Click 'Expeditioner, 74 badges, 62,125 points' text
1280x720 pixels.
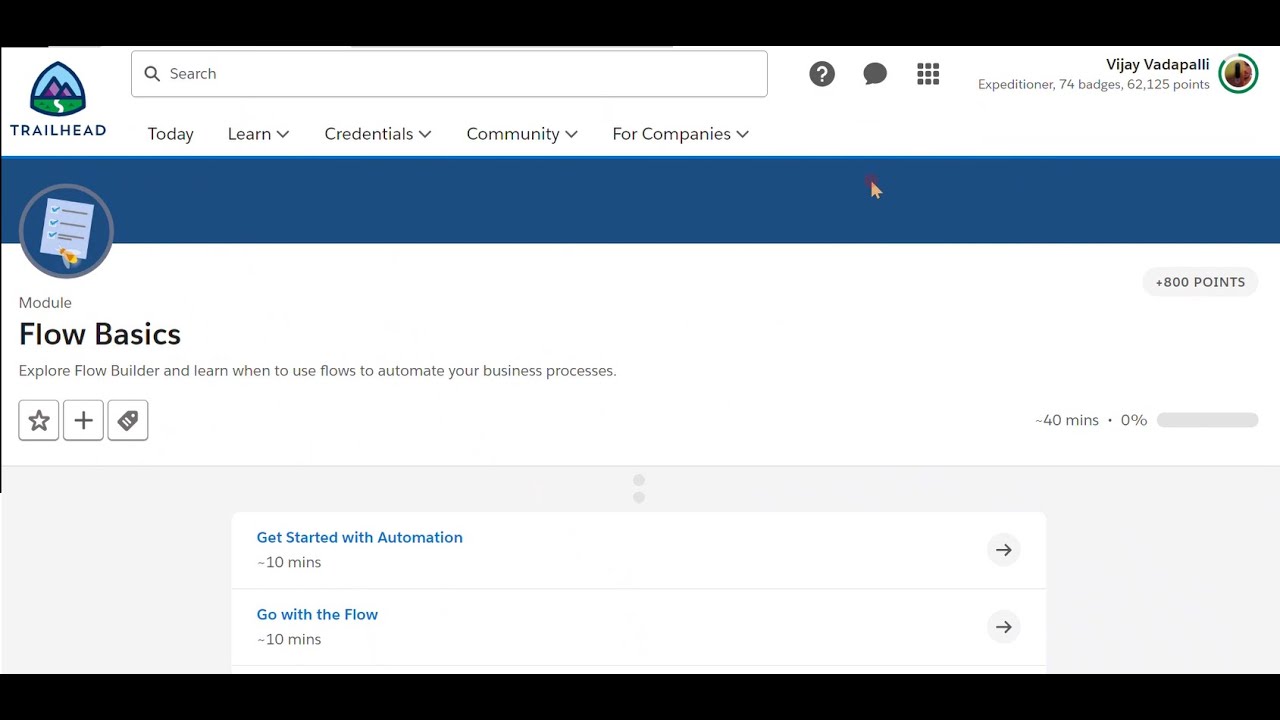1094,85
